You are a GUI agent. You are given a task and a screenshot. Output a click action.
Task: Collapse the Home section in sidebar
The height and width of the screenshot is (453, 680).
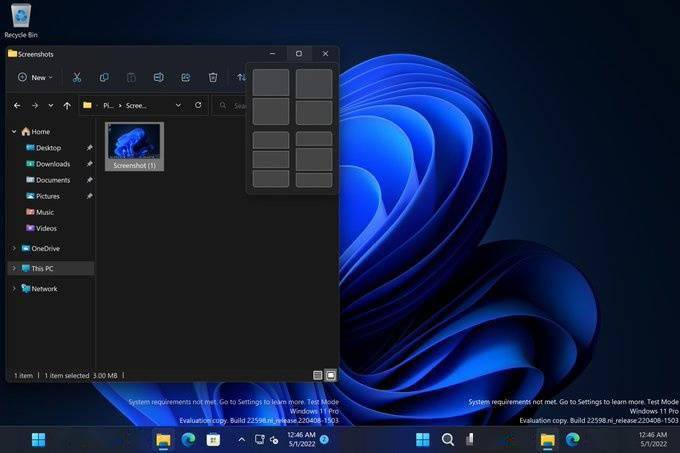pyautogui.click(x=14, y=131)
